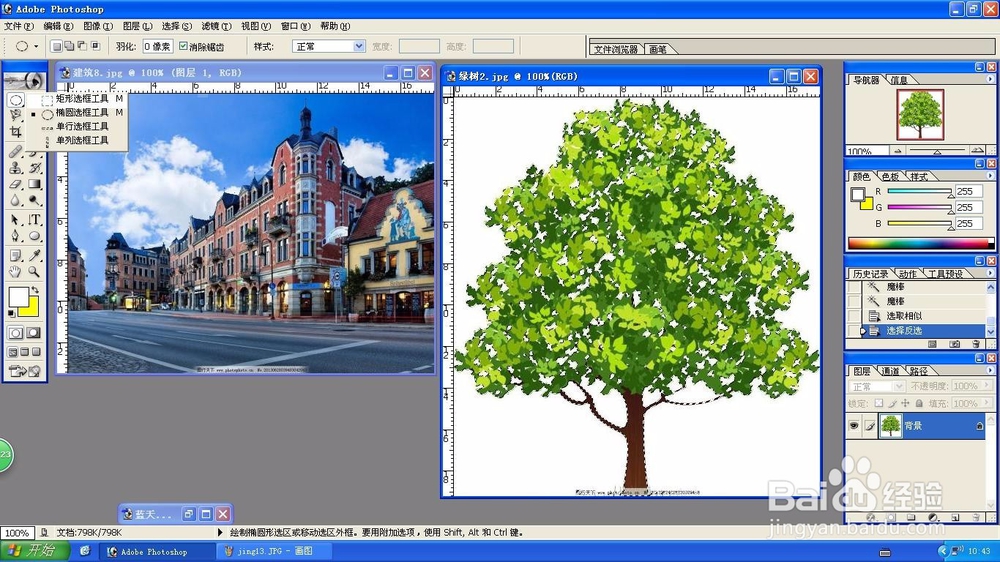Select the Ellipse shape tool
The image size is (1000, 562).
[x=34, y=235]
